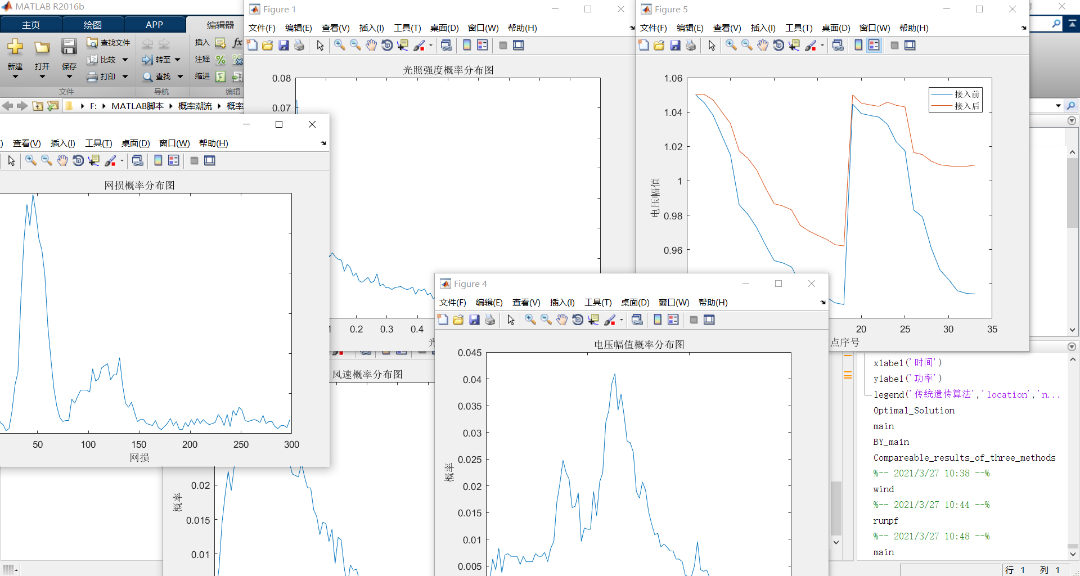
Task: Toggle Pan hand tool in Figure 4 toolbar
Action: pyautogui.click(x=562, y=320)
